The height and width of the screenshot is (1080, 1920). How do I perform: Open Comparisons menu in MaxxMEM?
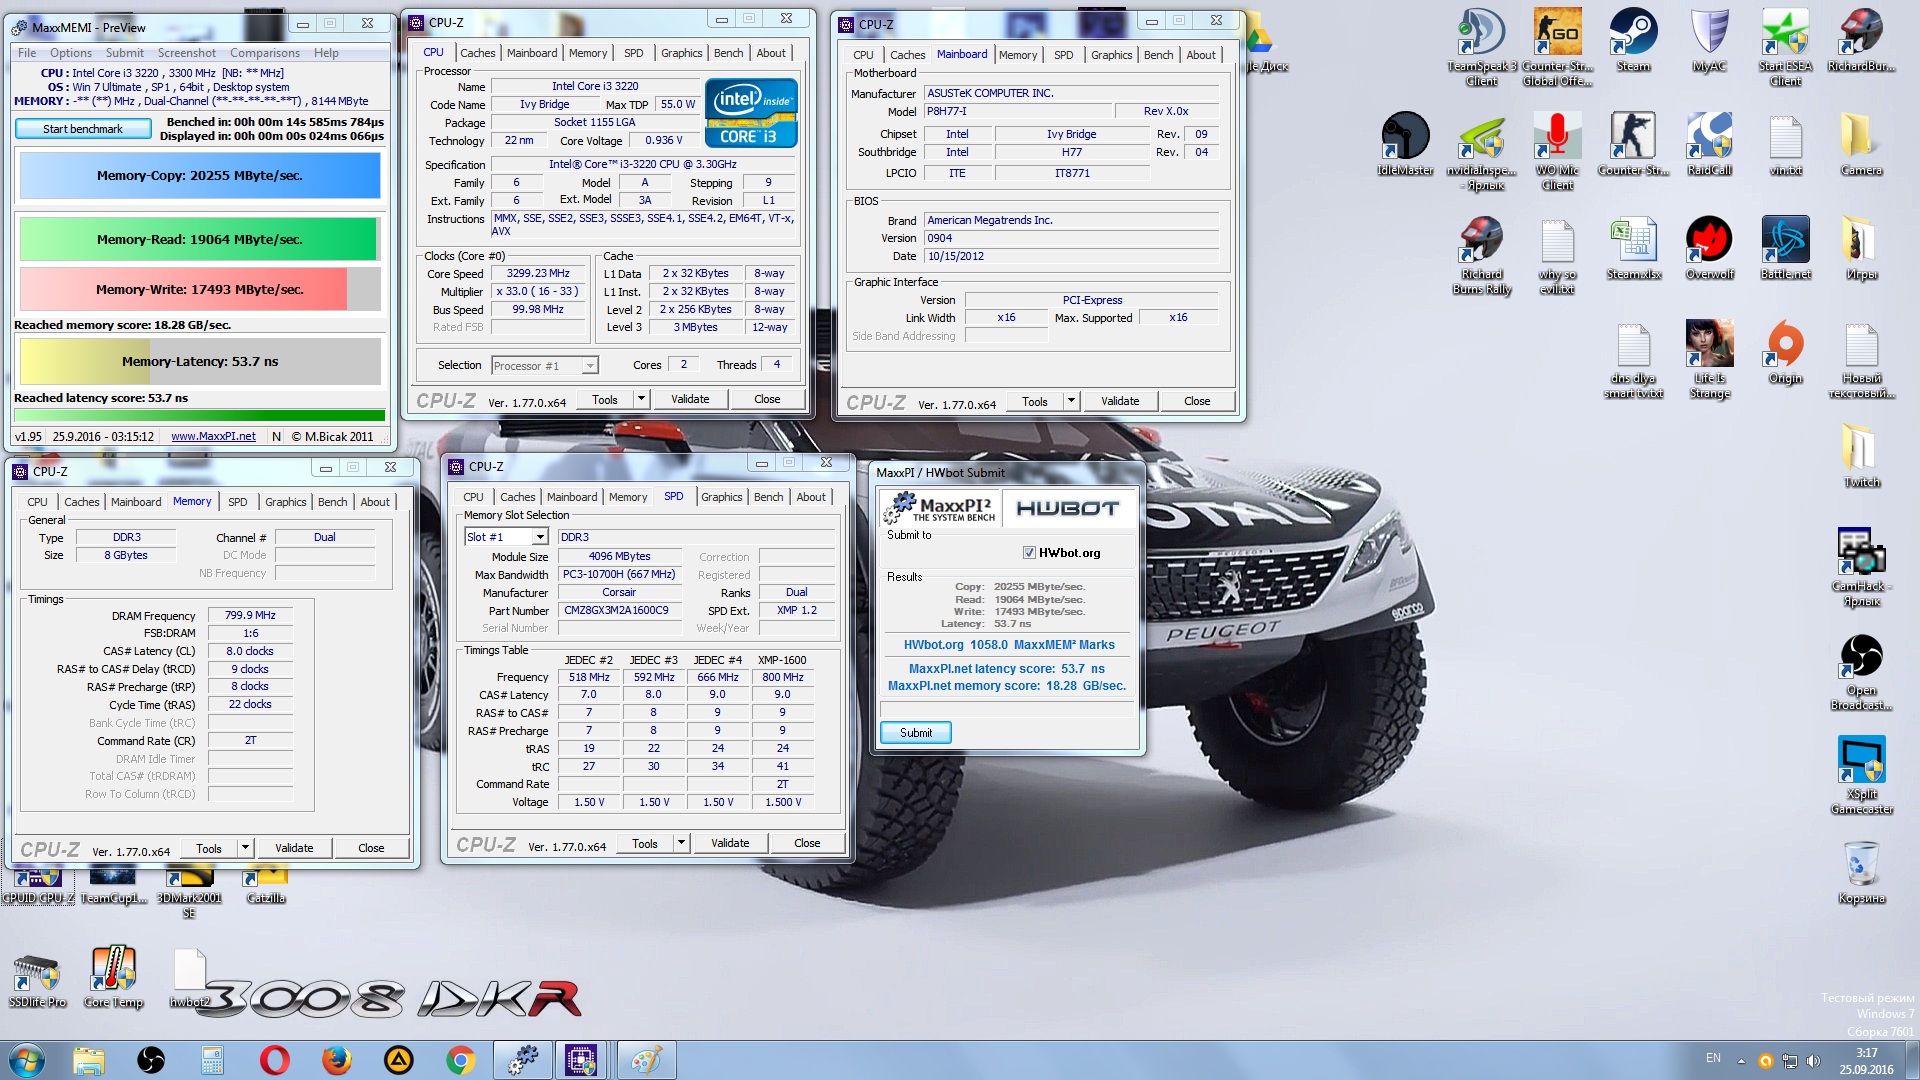(x=265, y=53)
